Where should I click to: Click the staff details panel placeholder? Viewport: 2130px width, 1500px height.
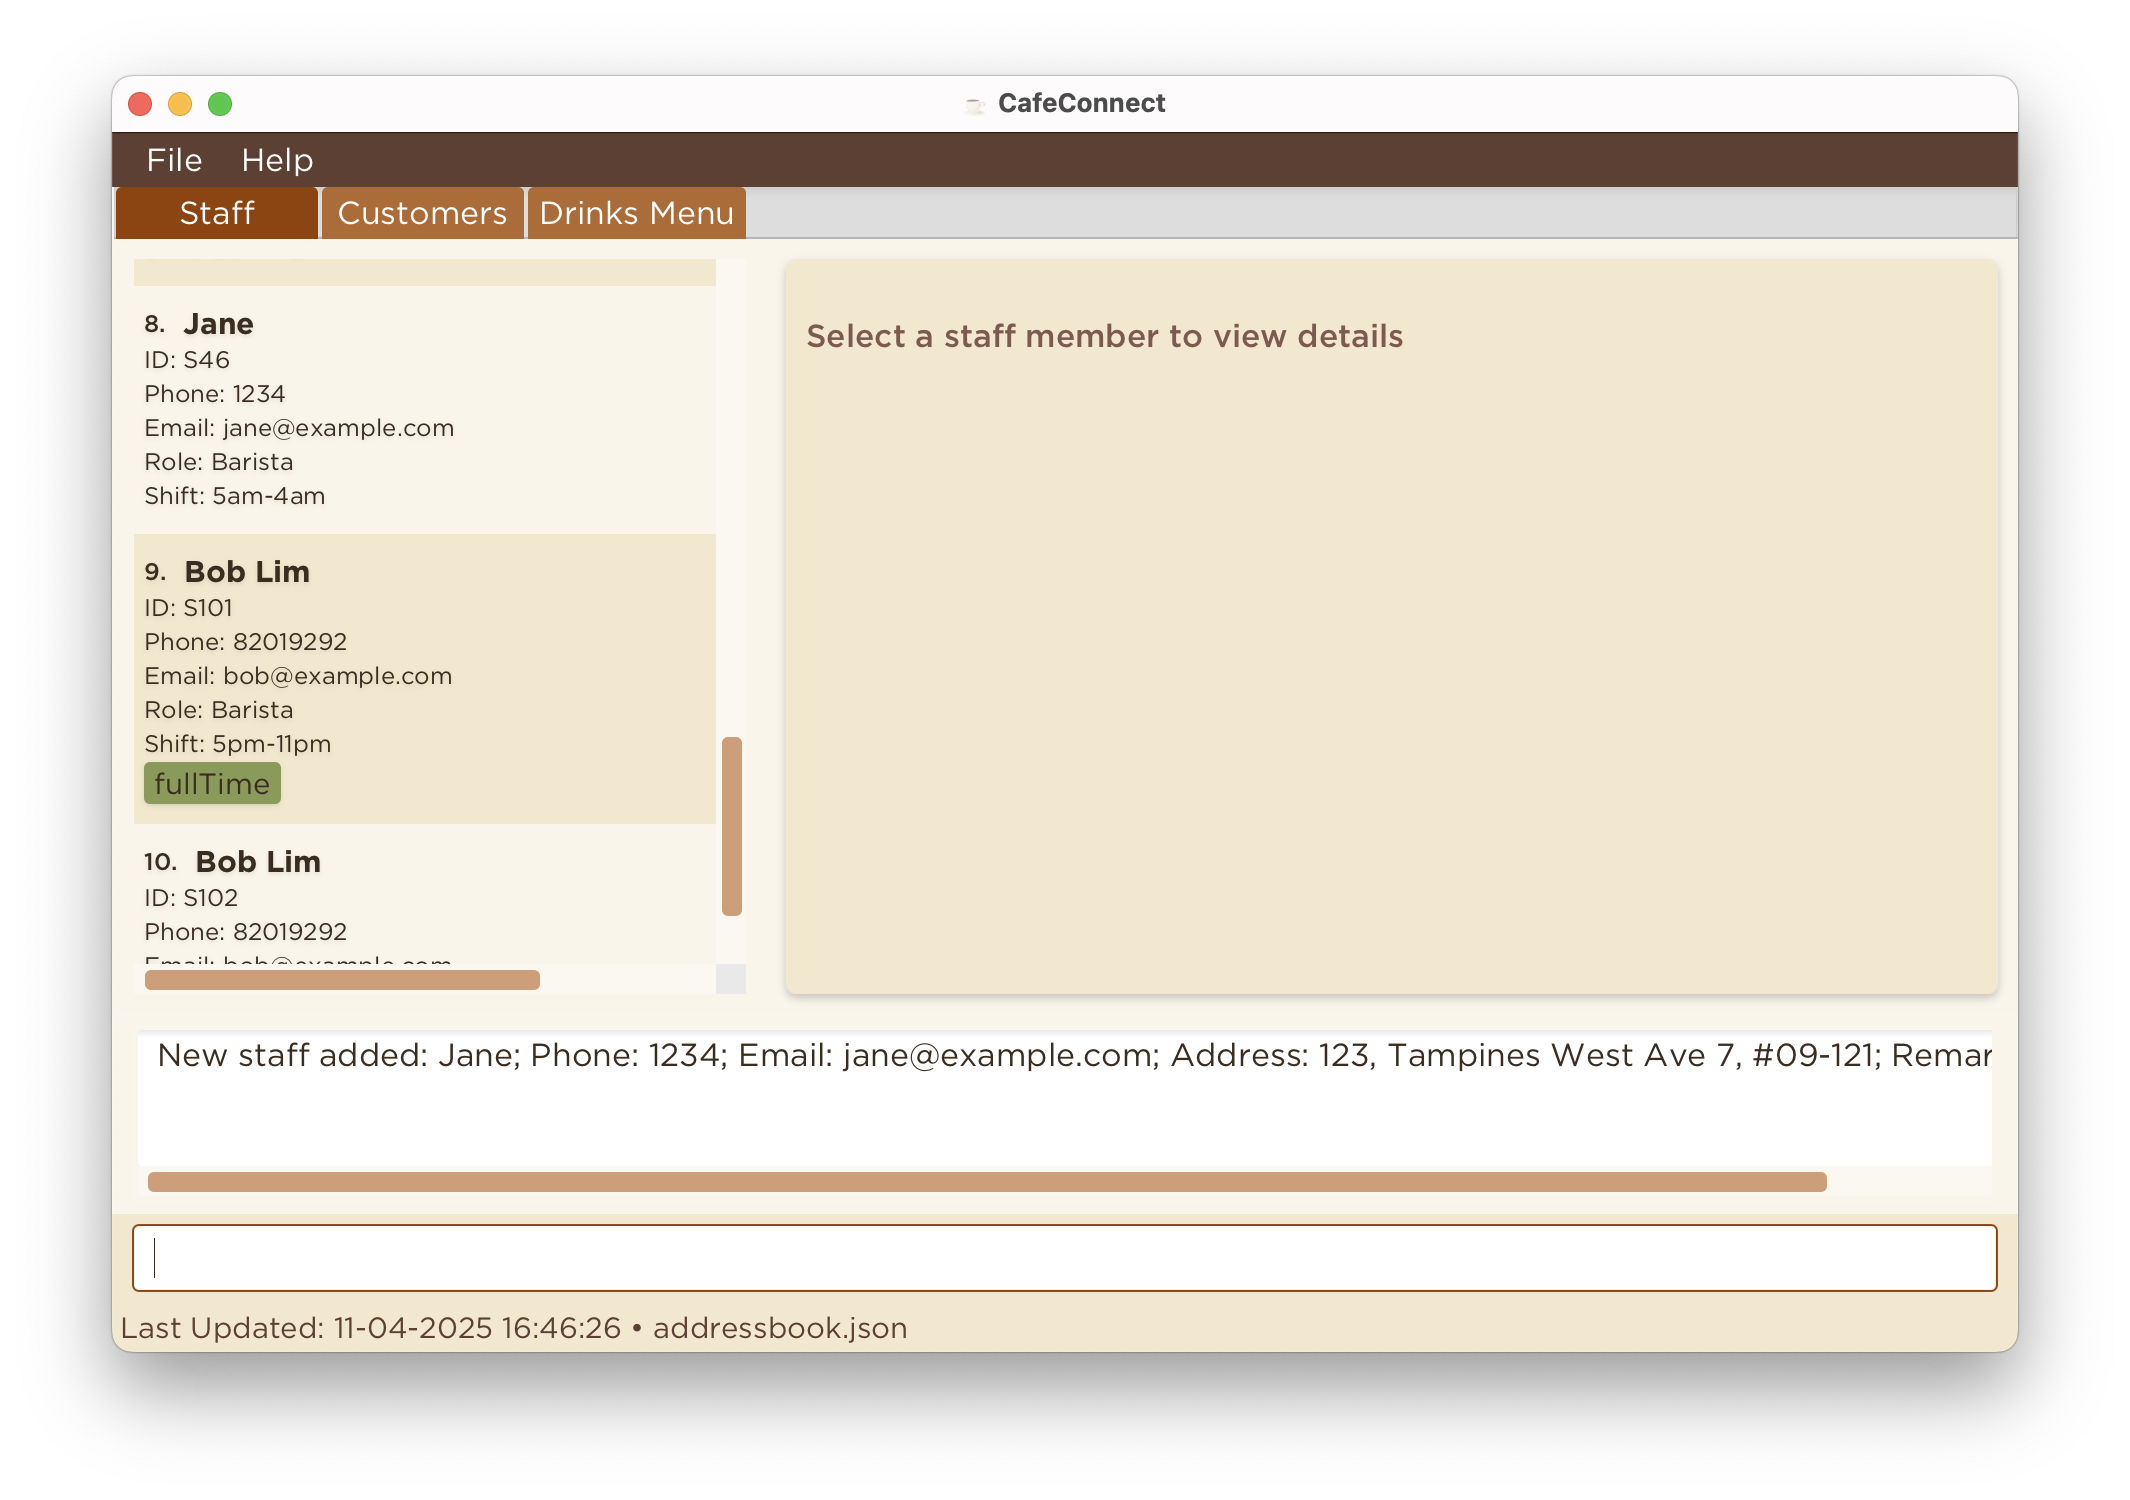pos(1104,336)
